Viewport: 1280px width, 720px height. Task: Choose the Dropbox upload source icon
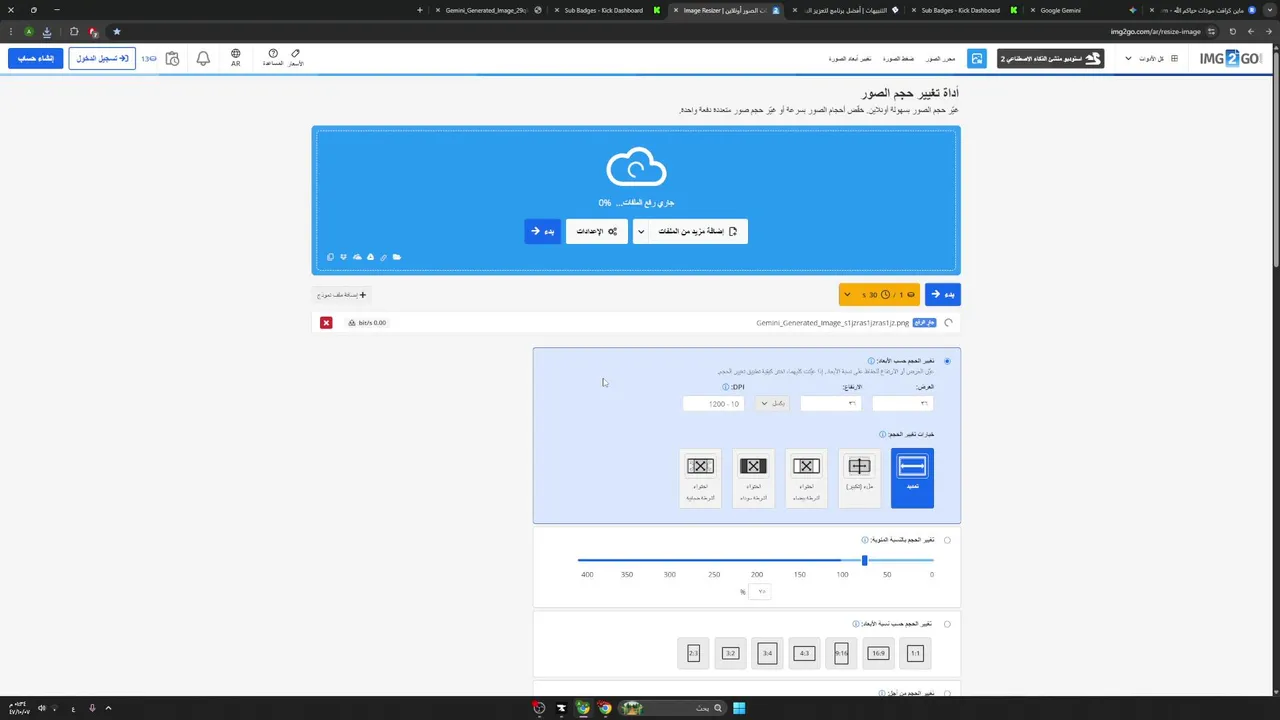click(x=343, y=257)
